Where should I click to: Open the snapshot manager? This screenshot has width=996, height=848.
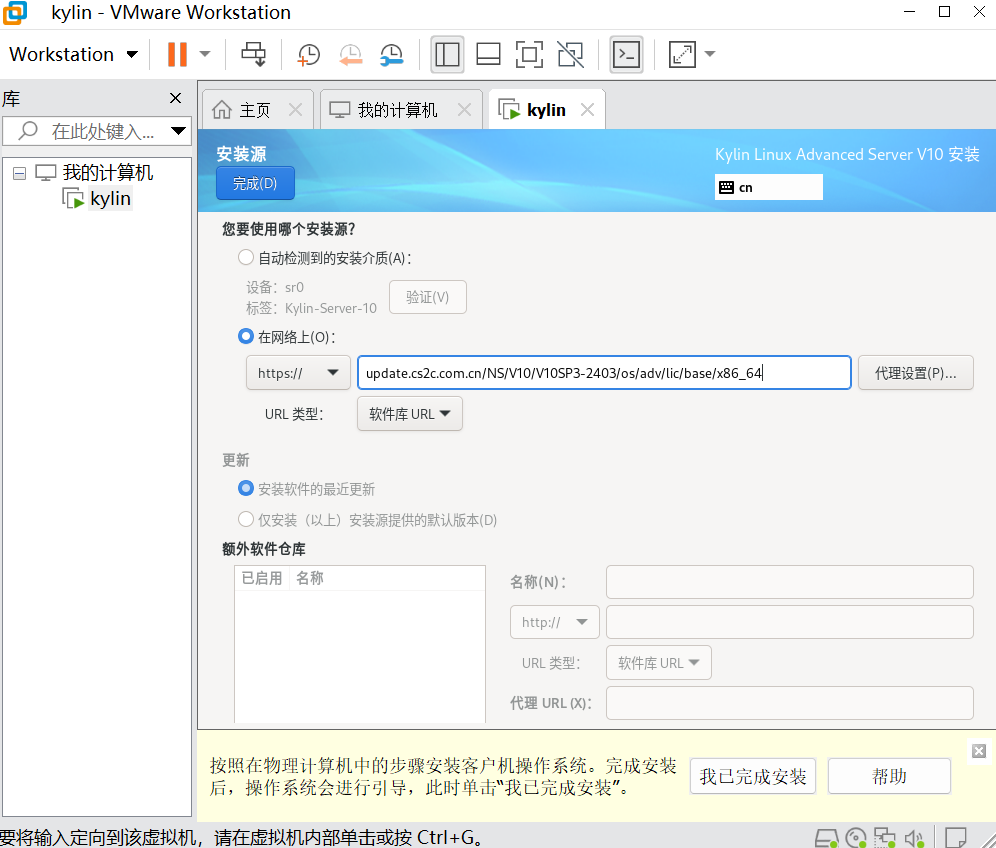391,55
